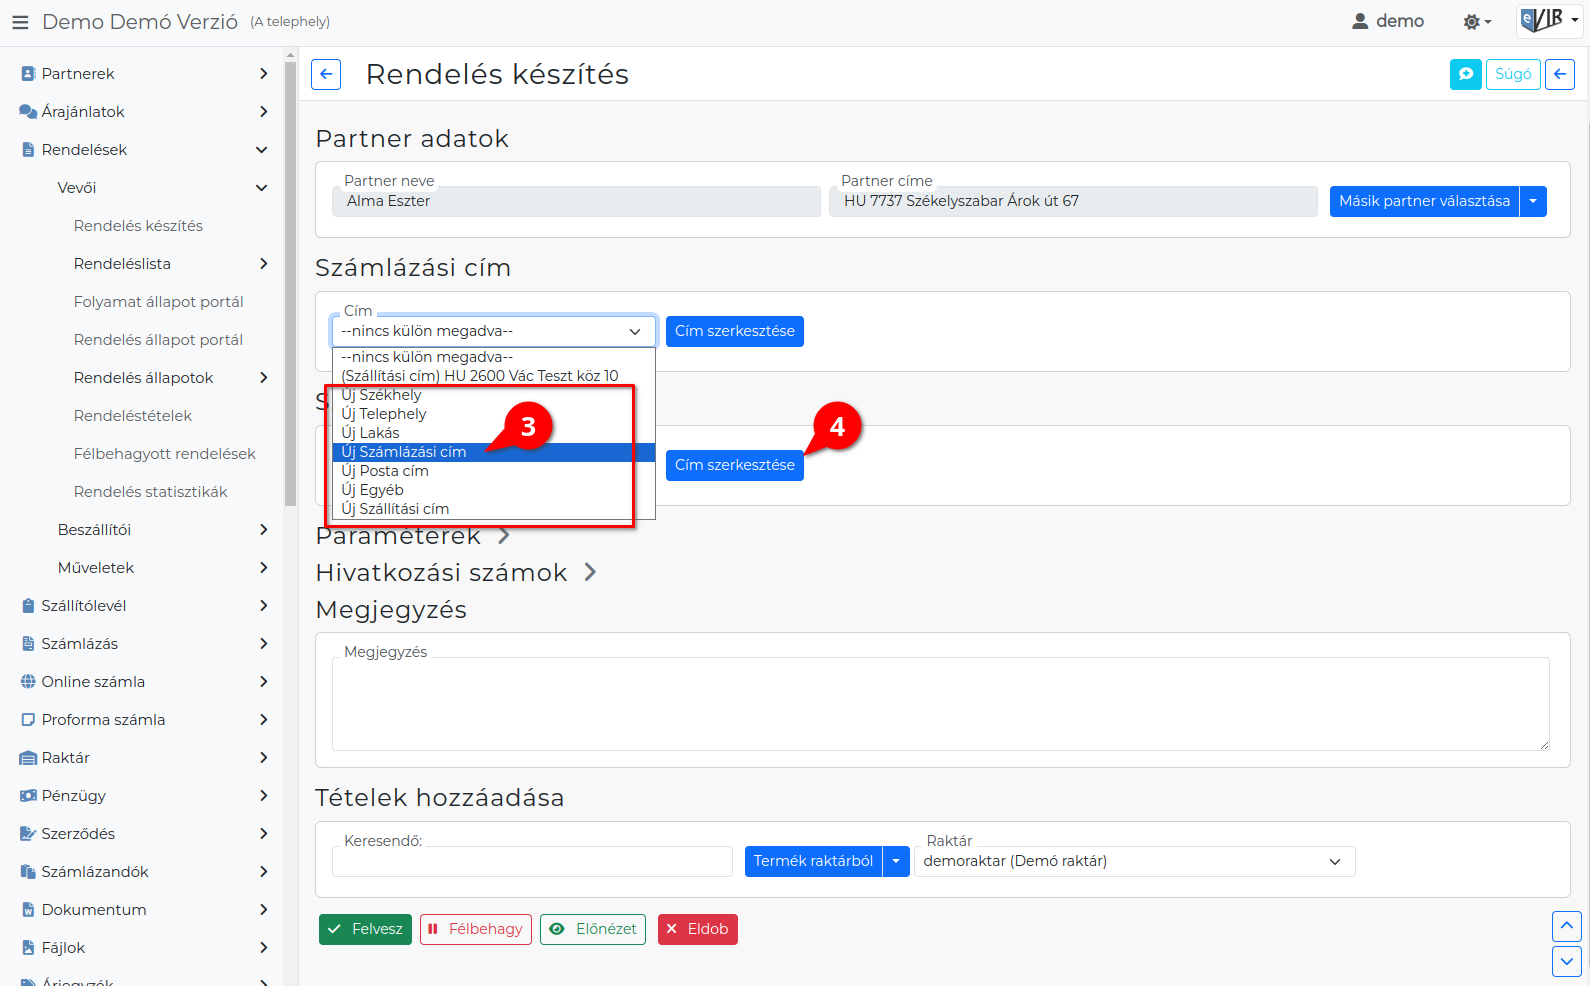Viewport: 1590px width, 986px height.
Task: Click the Pénzügy money icon
Action: 28,796
